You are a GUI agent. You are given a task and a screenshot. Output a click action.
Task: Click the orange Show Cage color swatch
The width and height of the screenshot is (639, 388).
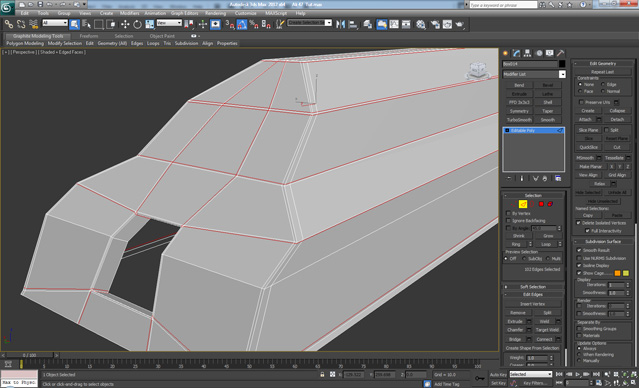point(617,273)
